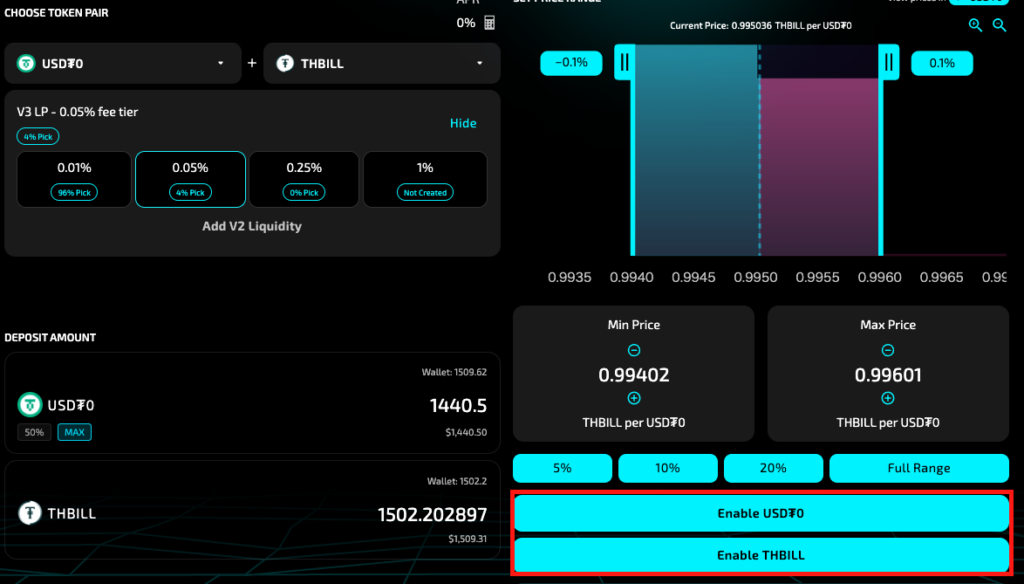
Task: Zoom out on the price range chart
Action: (999, 26)
